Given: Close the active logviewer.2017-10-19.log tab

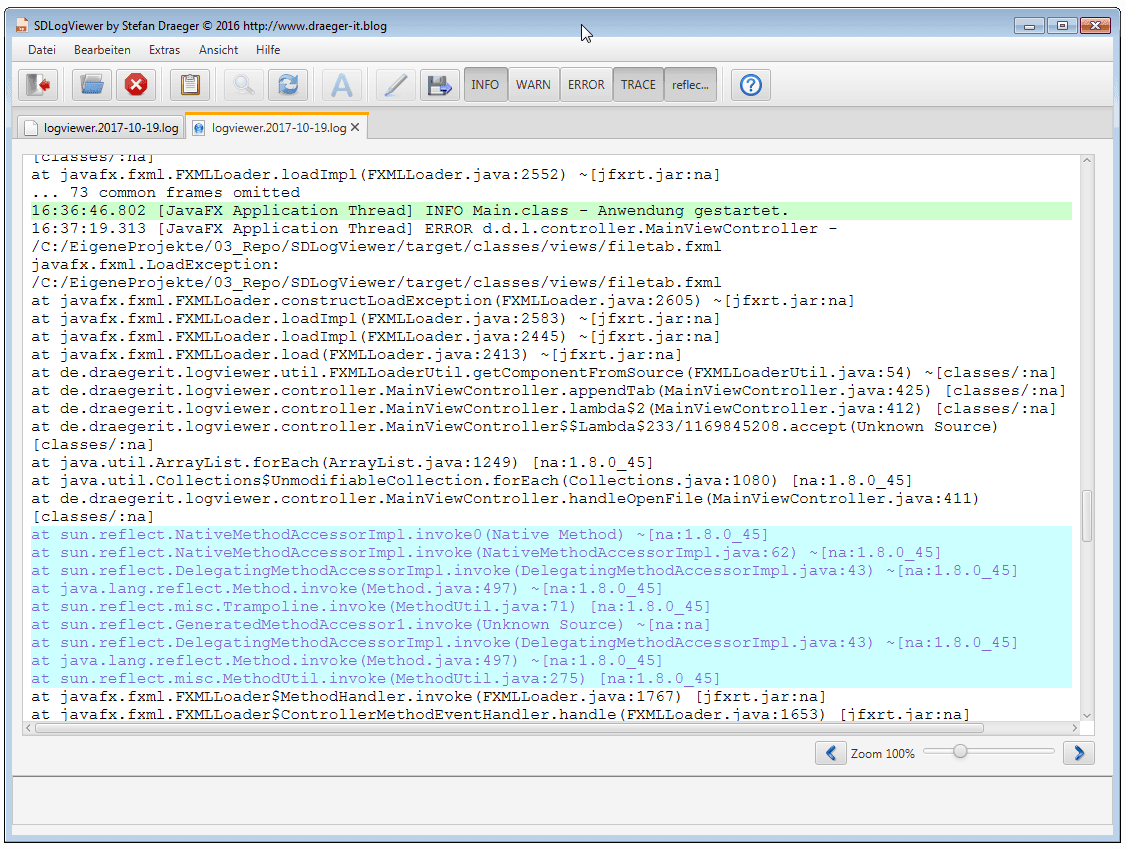Looking at the screenshot, I should pos(354,128).
